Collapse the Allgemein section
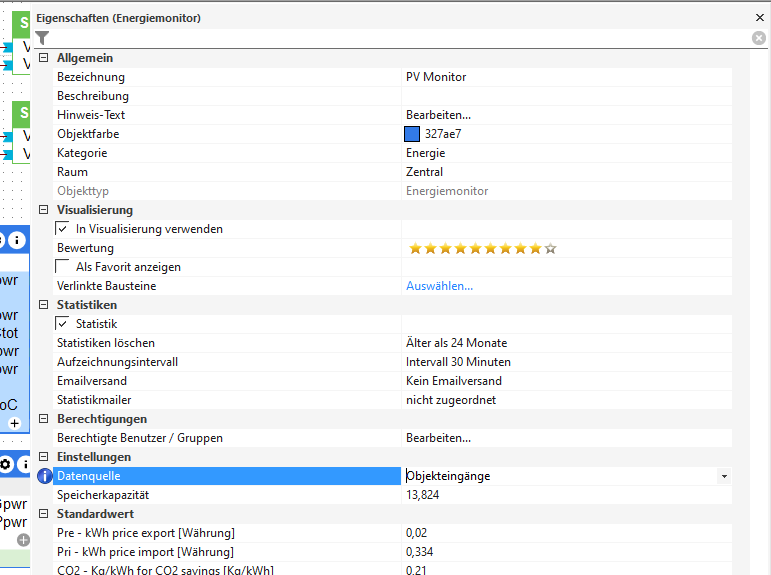Viewport: 771px width, 575px height. (x=43, y=58)
